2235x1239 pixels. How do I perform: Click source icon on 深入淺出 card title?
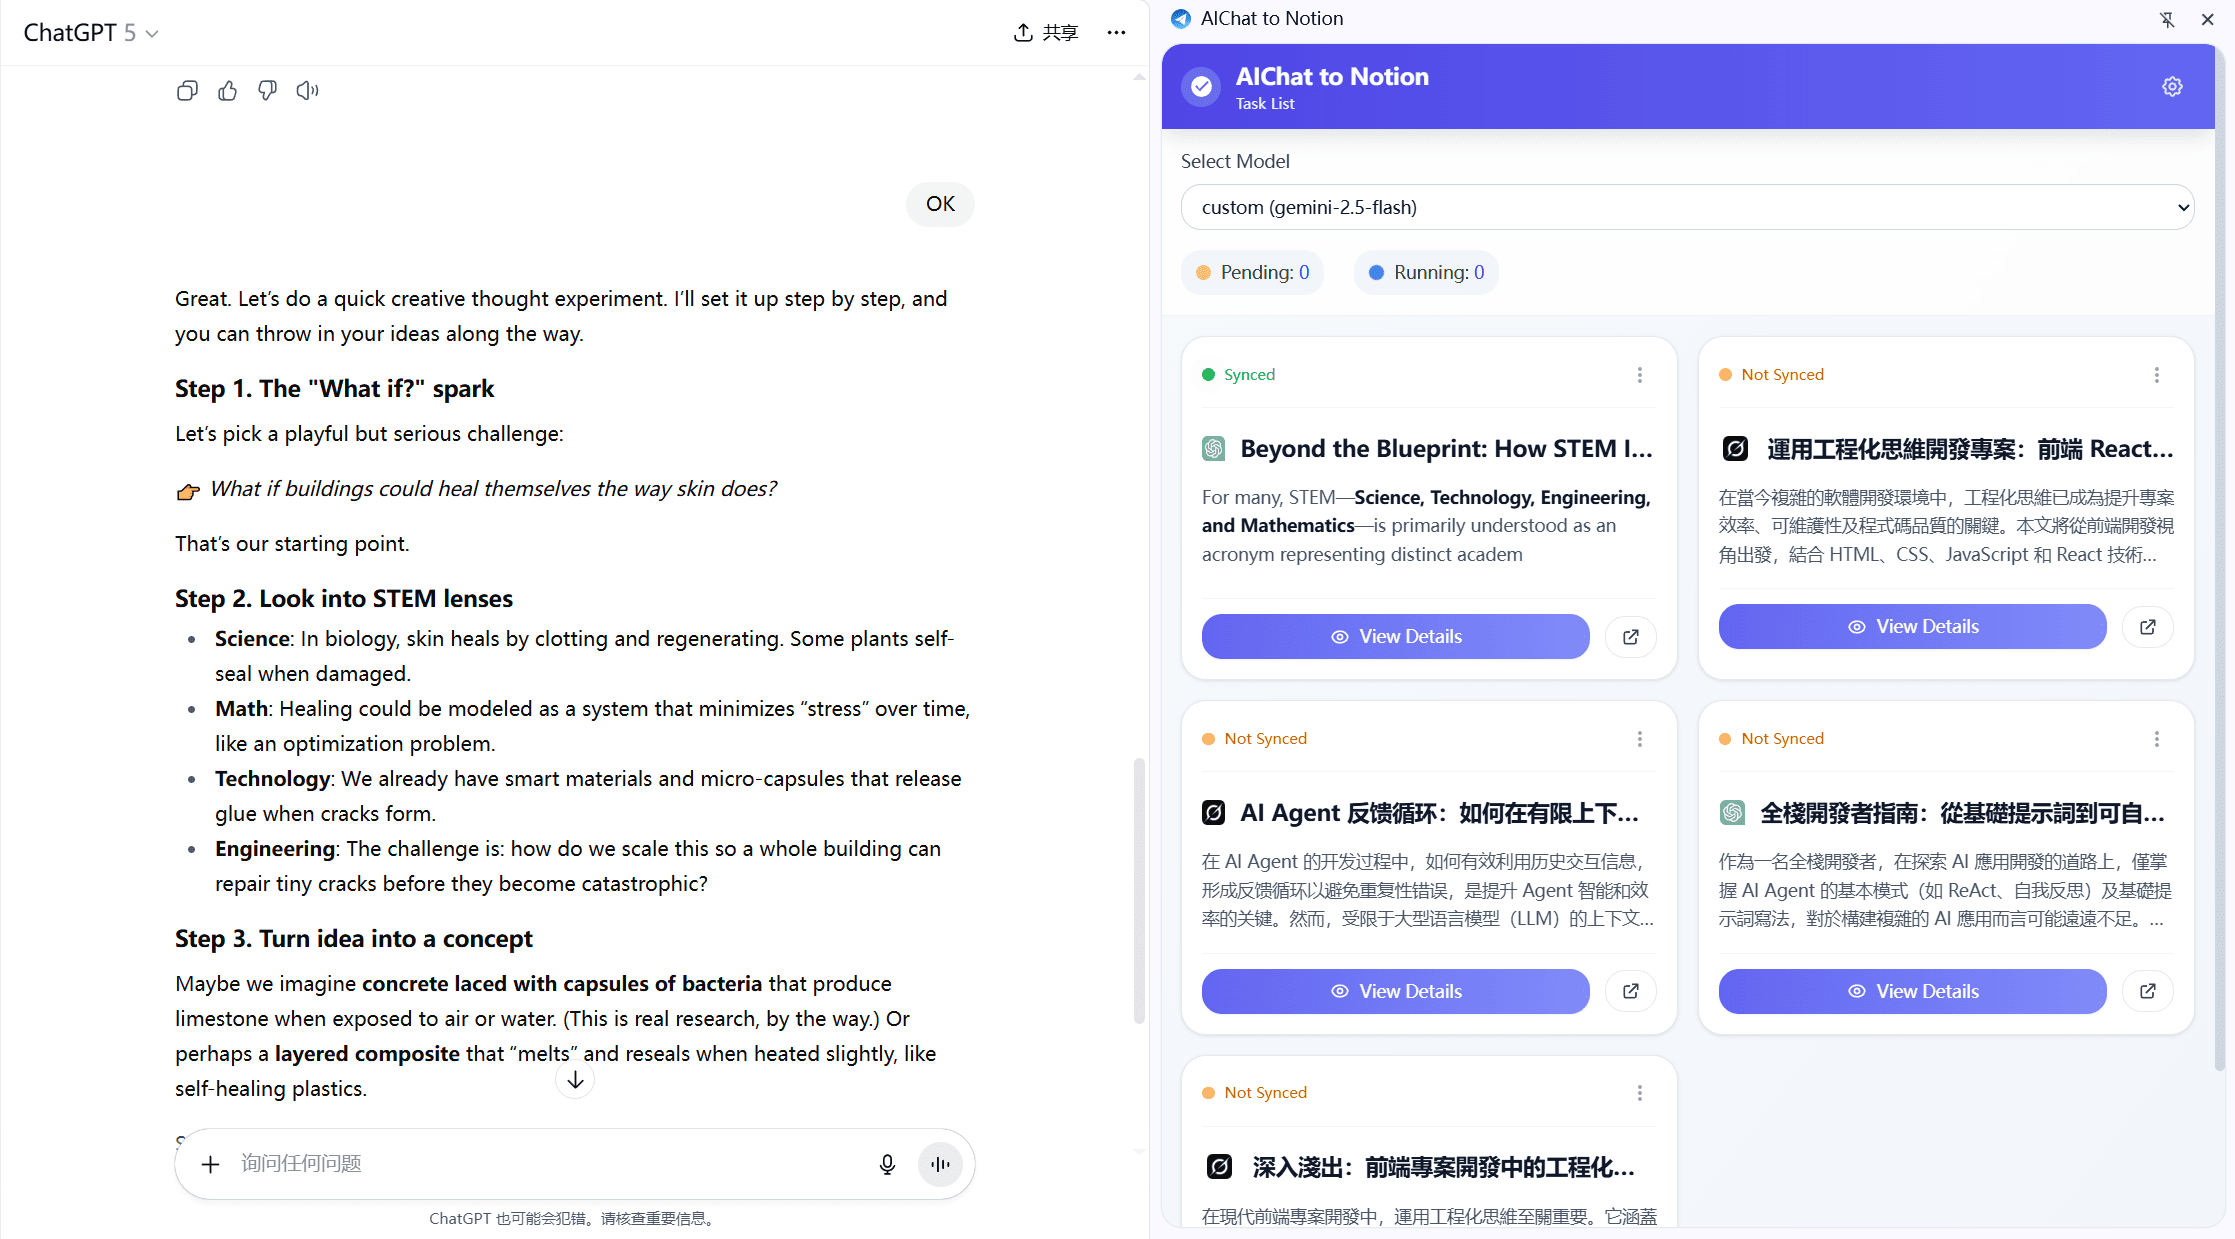point(1219,1167)
